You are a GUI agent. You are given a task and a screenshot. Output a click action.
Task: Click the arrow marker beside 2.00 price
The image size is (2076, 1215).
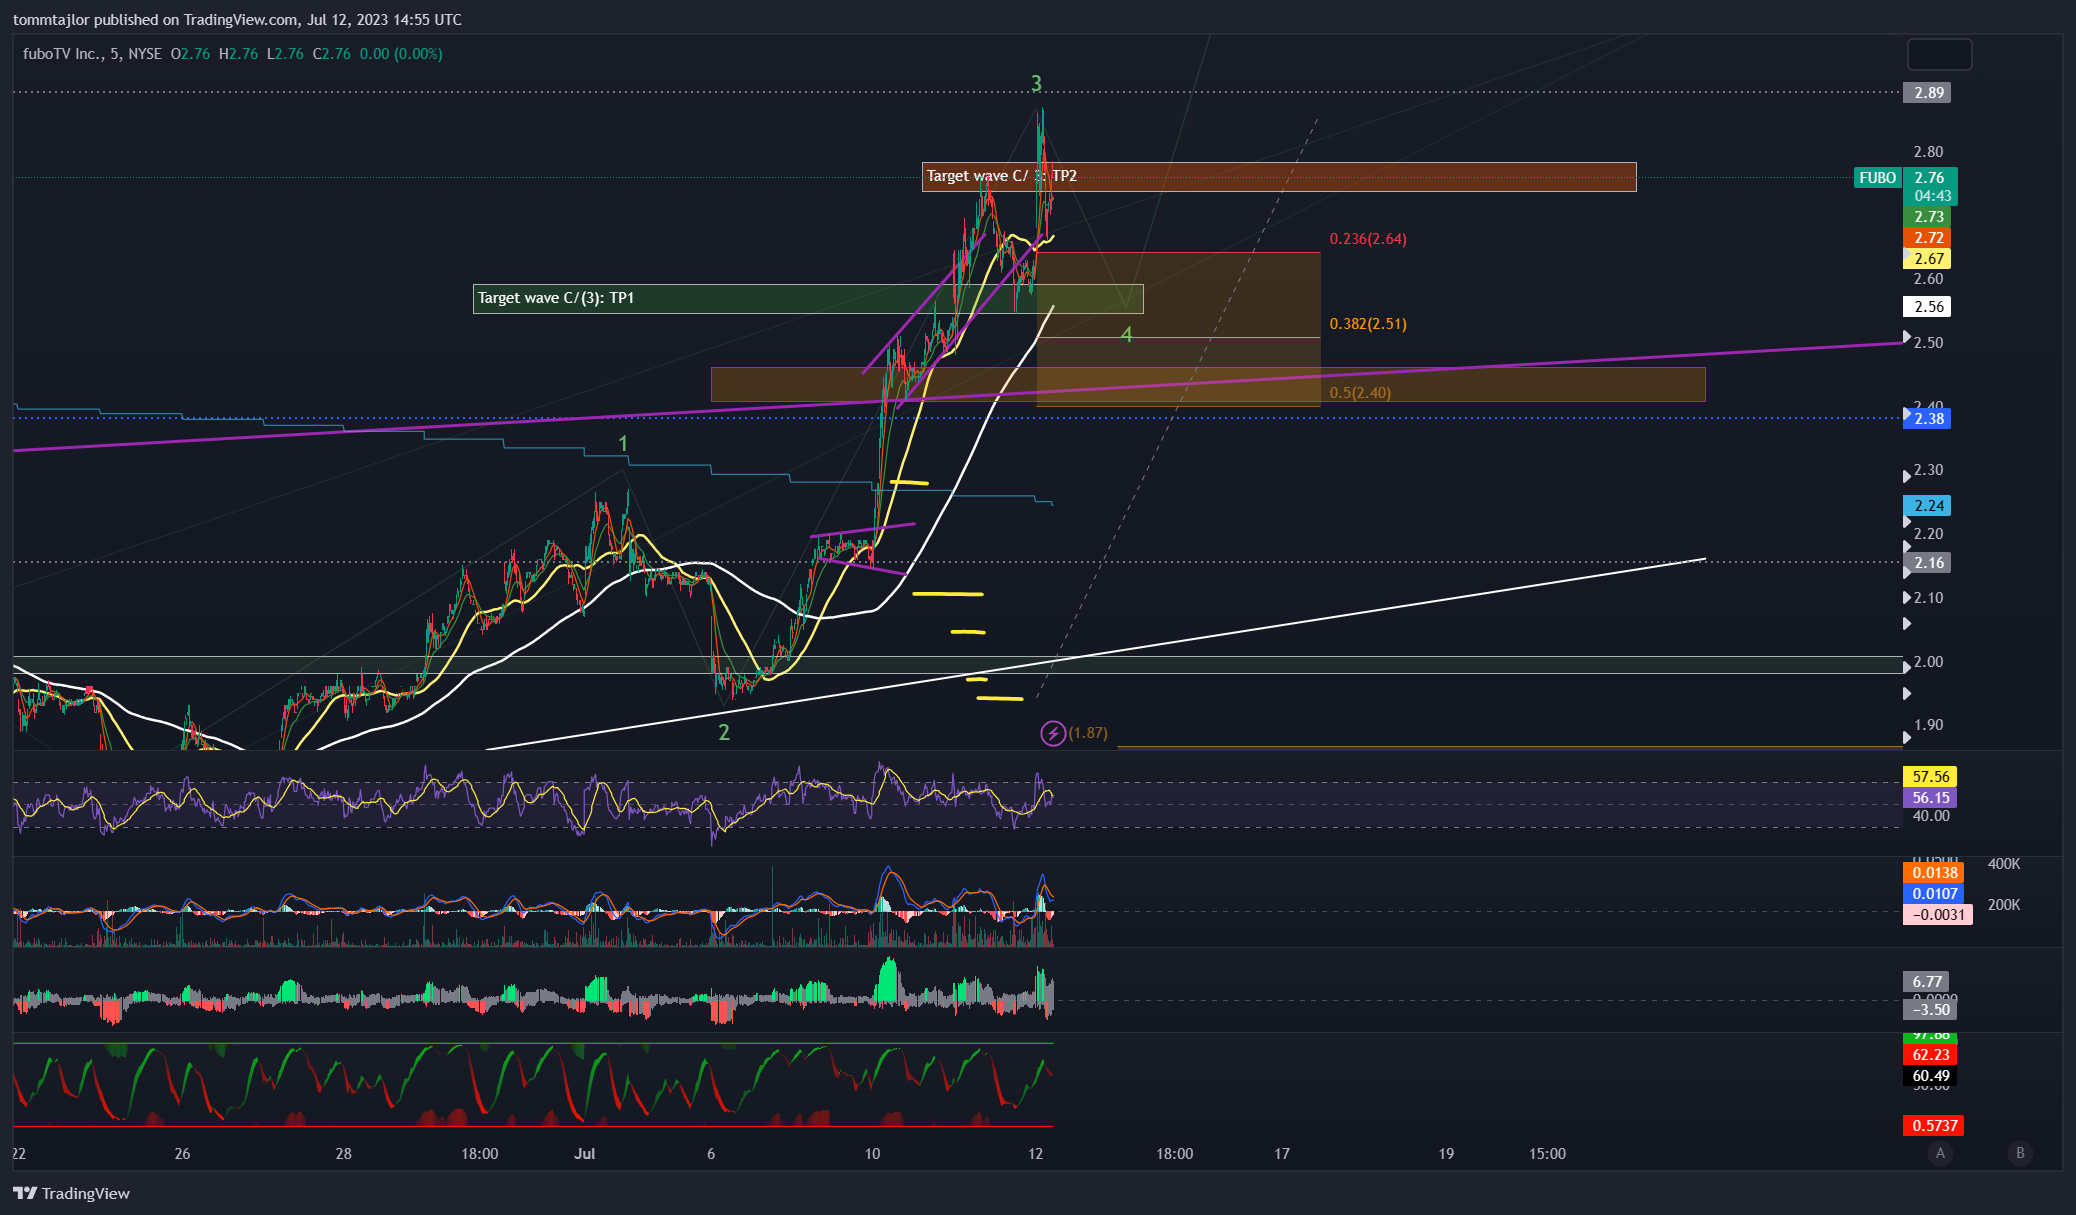pos(1906,668)
